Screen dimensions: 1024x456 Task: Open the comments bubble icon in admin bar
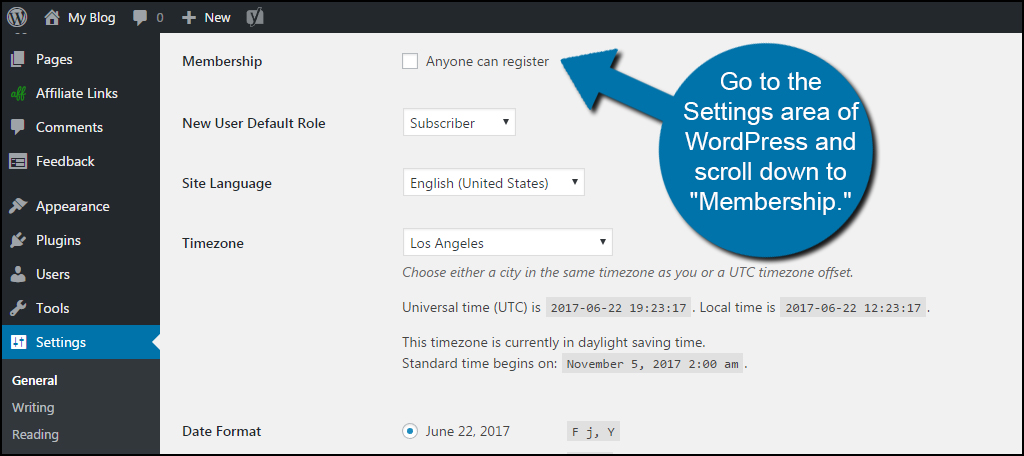tap(140, 18)
